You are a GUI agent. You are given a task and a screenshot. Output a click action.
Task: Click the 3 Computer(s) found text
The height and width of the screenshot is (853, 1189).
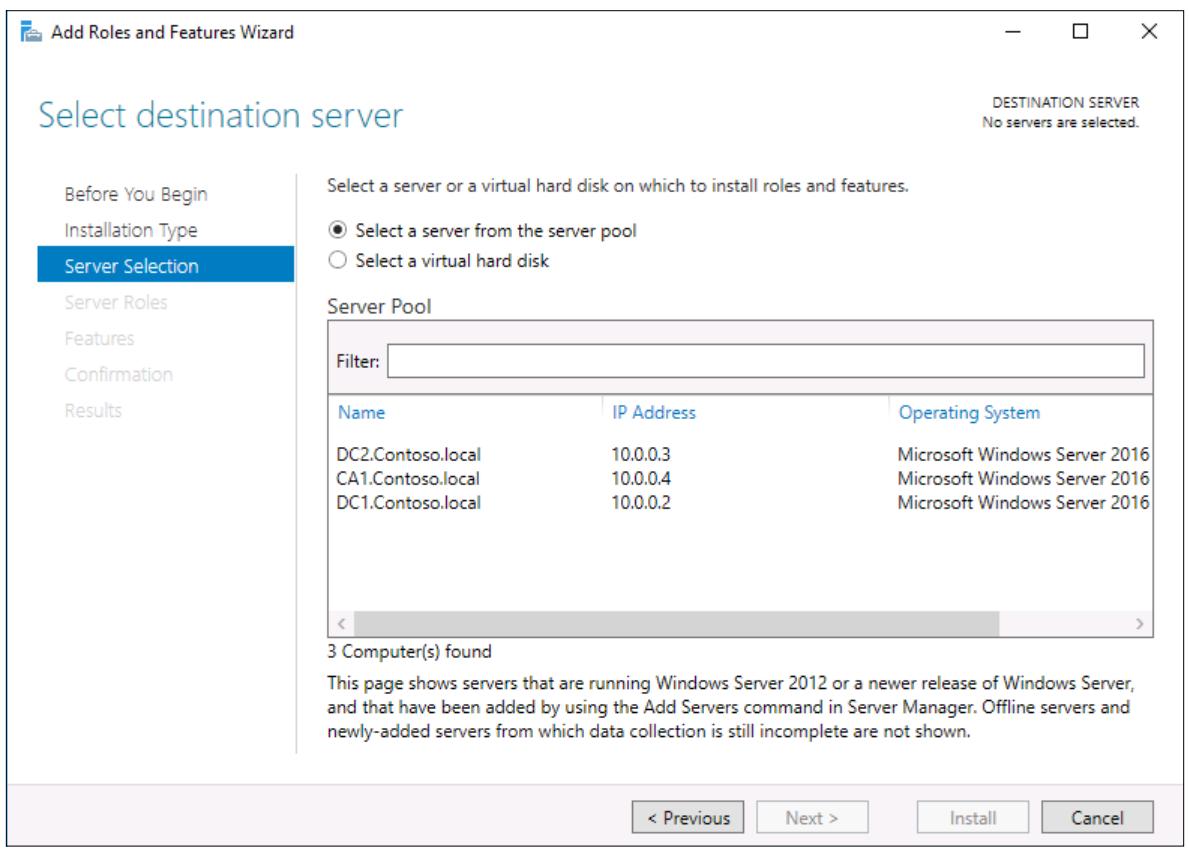409,651
